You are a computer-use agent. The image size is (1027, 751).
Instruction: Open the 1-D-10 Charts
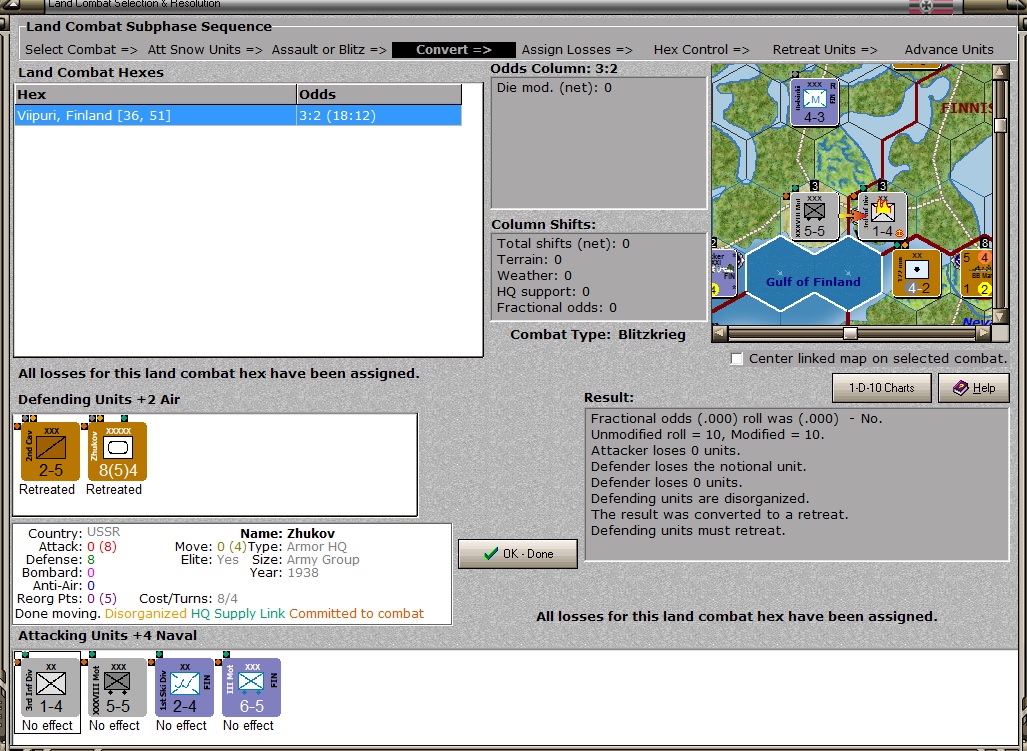(882, 388)
